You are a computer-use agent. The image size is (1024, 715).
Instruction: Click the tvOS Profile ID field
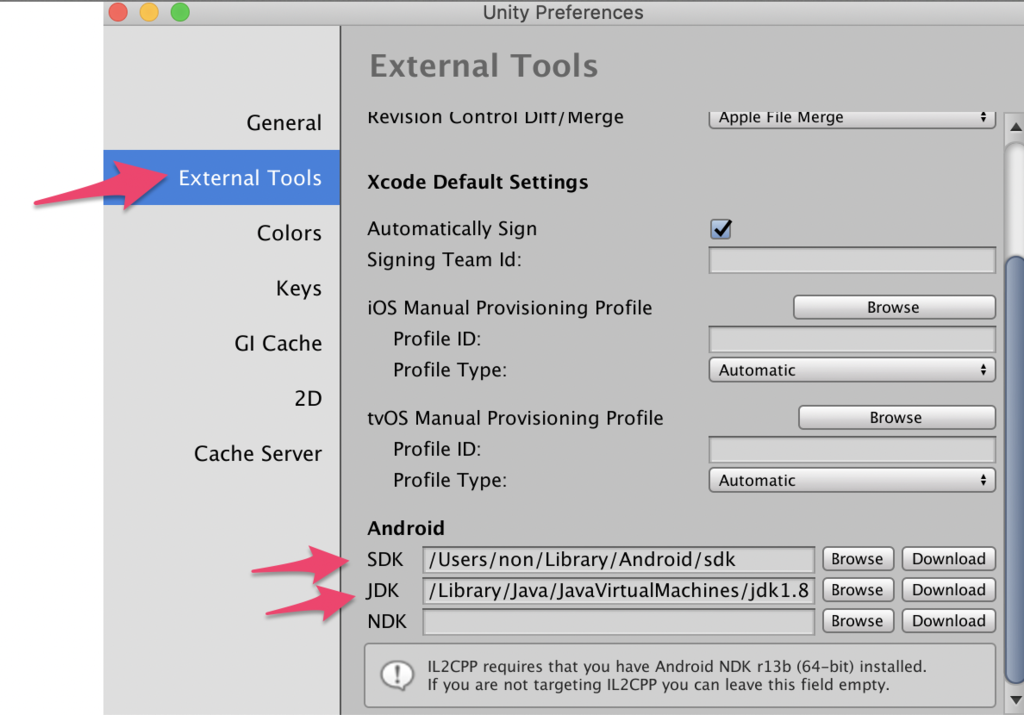[x=852, y=449]
